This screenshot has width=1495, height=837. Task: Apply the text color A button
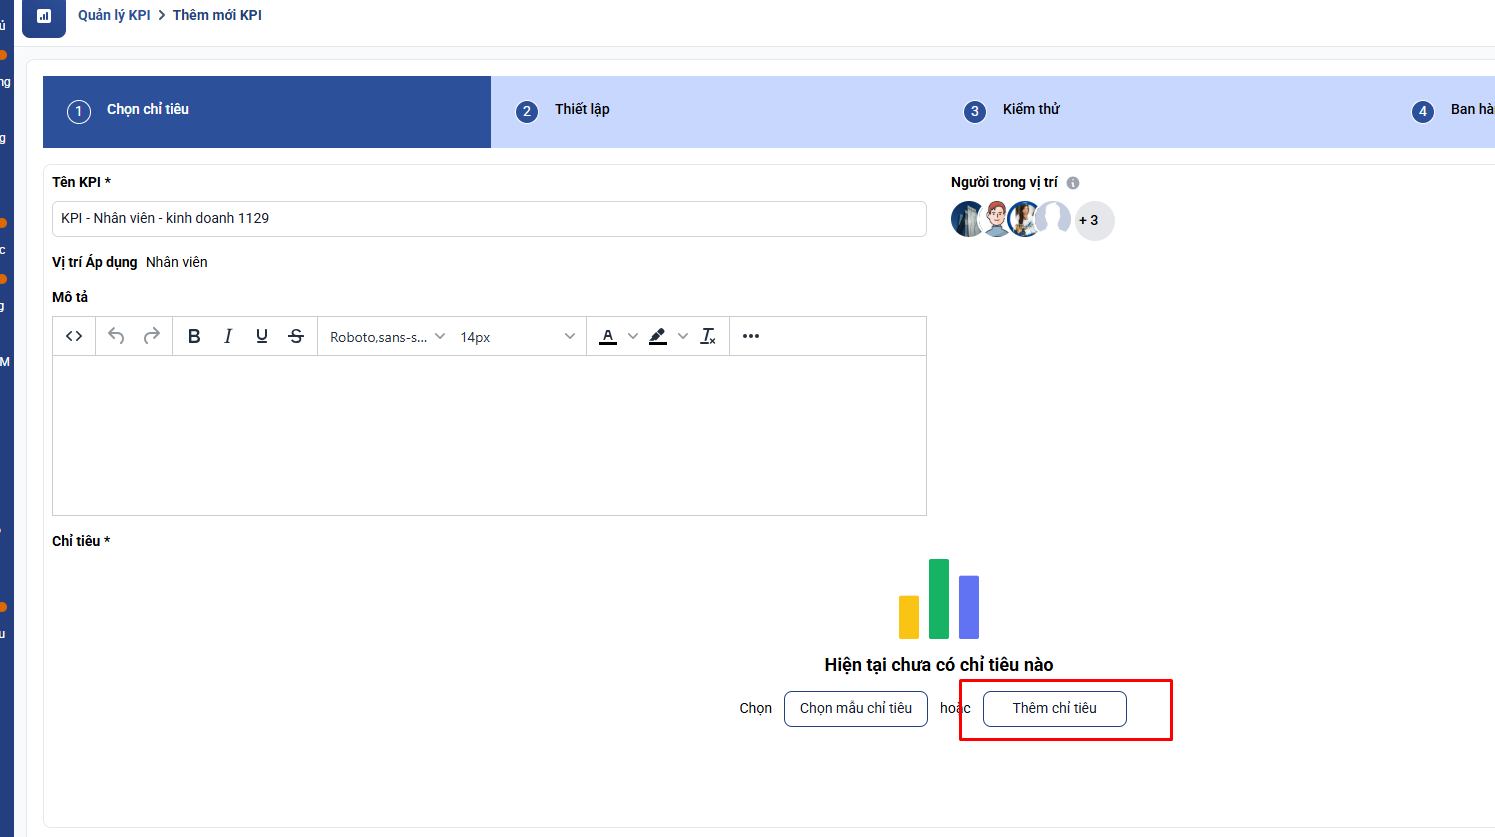tap(608, 336)
